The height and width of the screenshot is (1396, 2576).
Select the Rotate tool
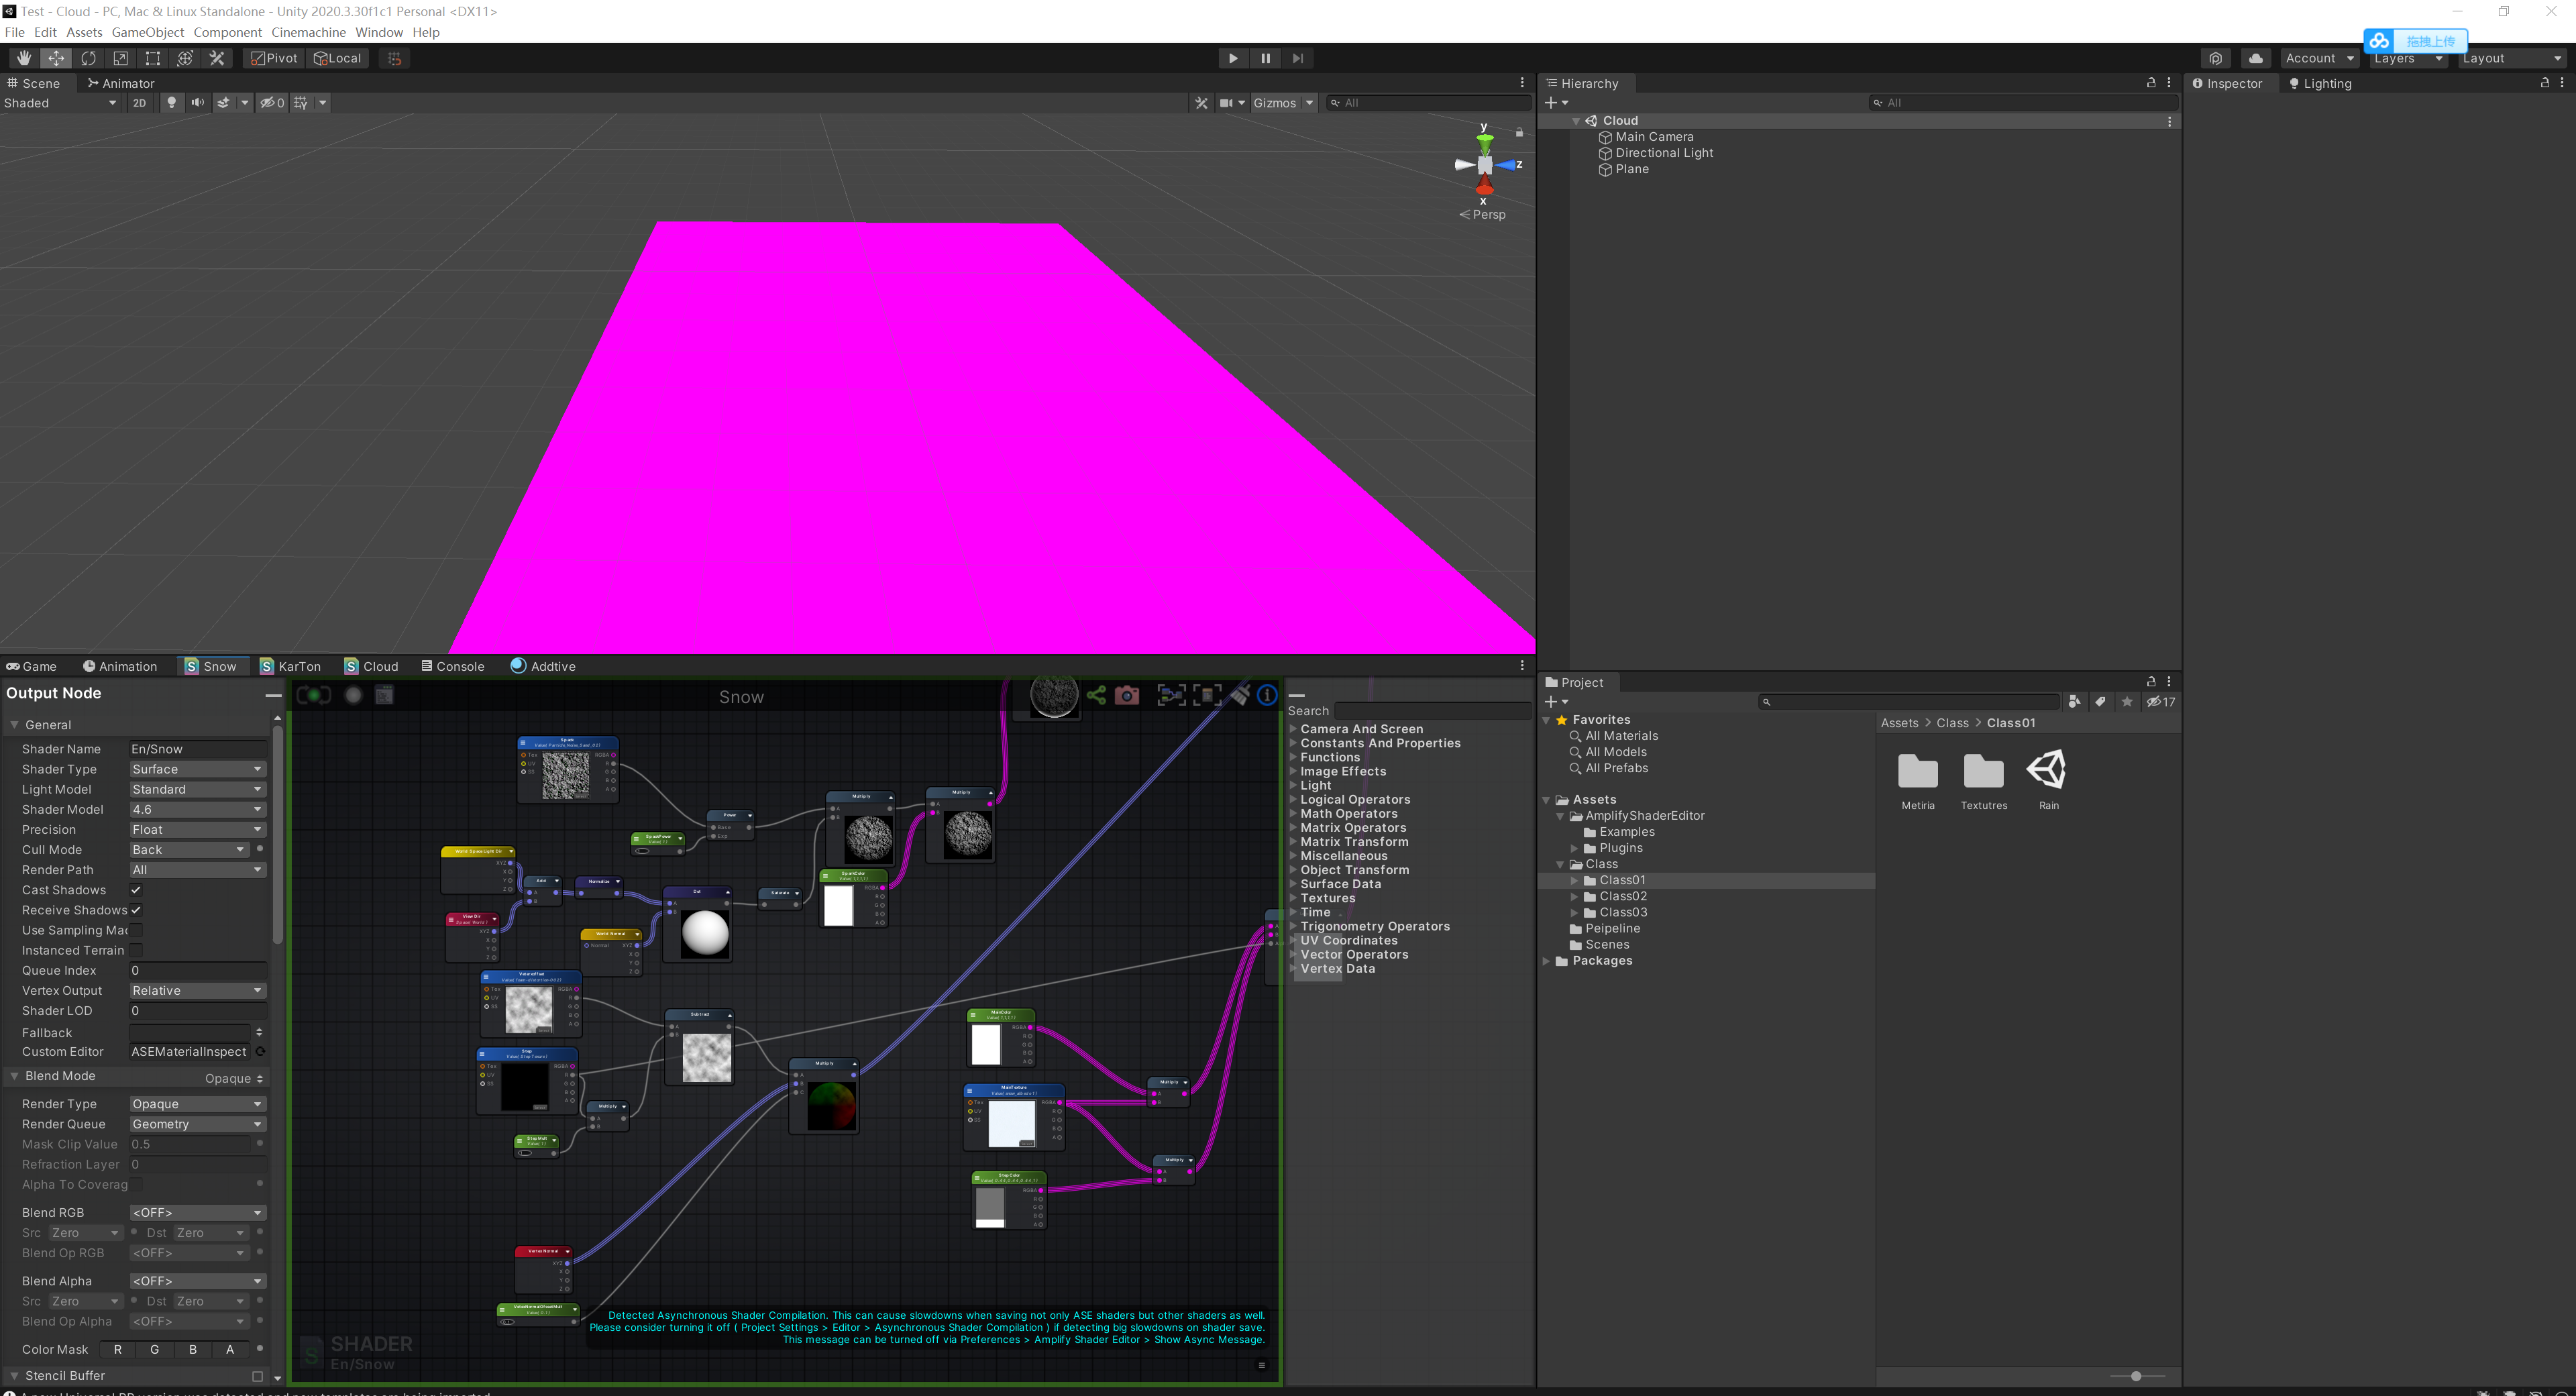point(88,58)
